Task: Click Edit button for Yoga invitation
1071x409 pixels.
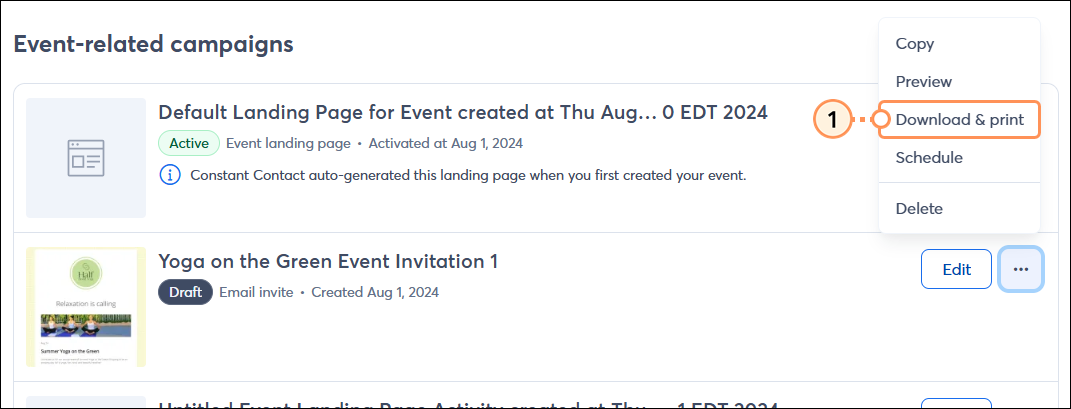Action: coord(956,269)
